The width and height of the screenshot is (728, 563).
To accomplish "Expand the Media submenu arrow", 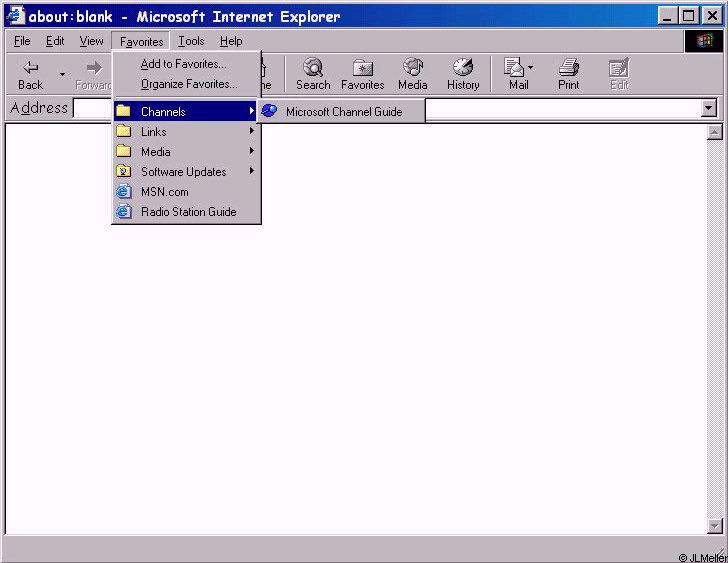I will pos(252,151).
